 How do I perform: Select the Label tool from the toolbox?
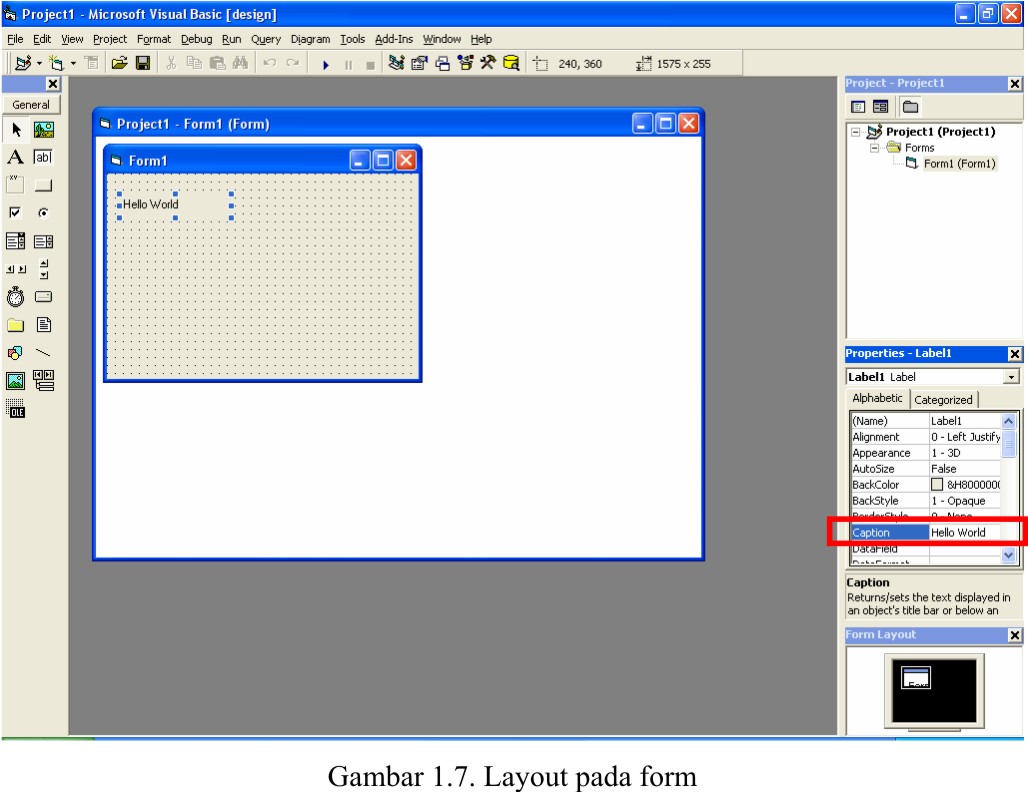click(x=15, y=156)
